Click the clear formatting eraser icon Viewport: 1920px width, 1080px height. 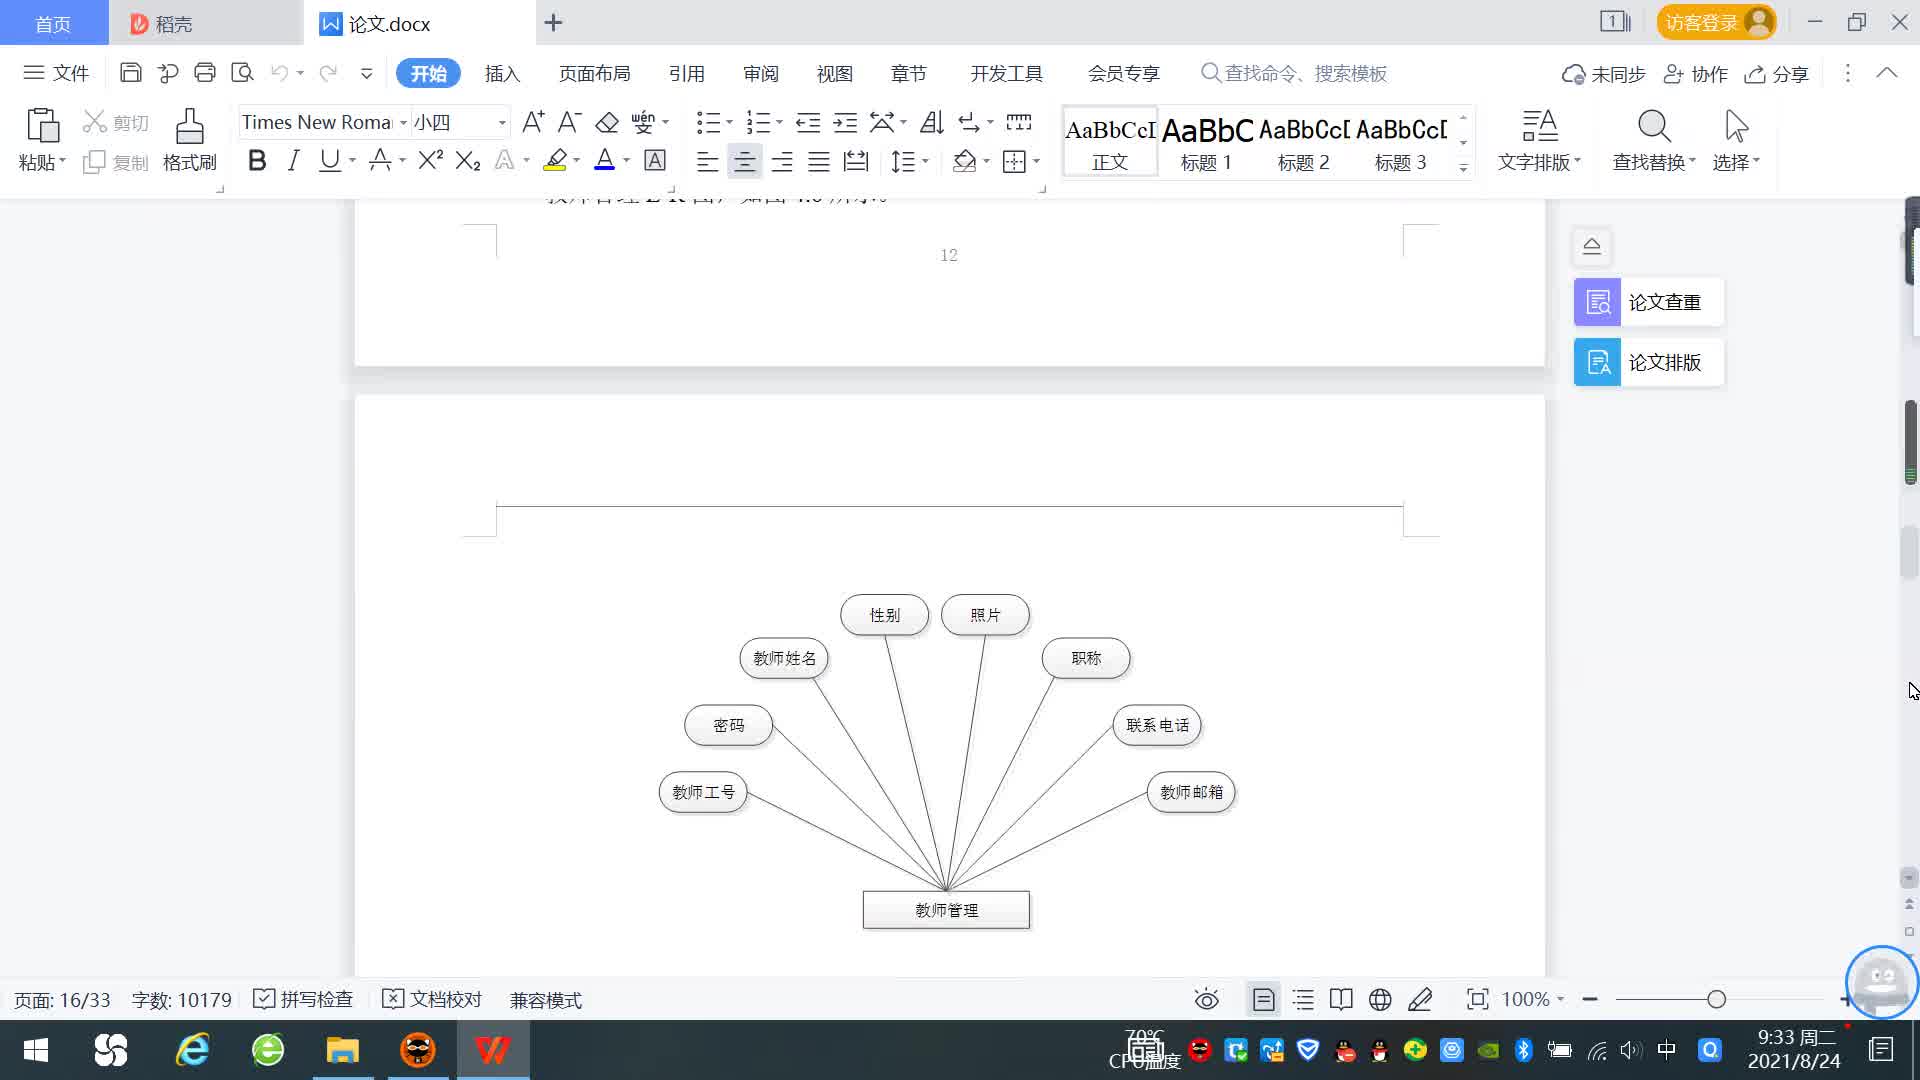607,123
